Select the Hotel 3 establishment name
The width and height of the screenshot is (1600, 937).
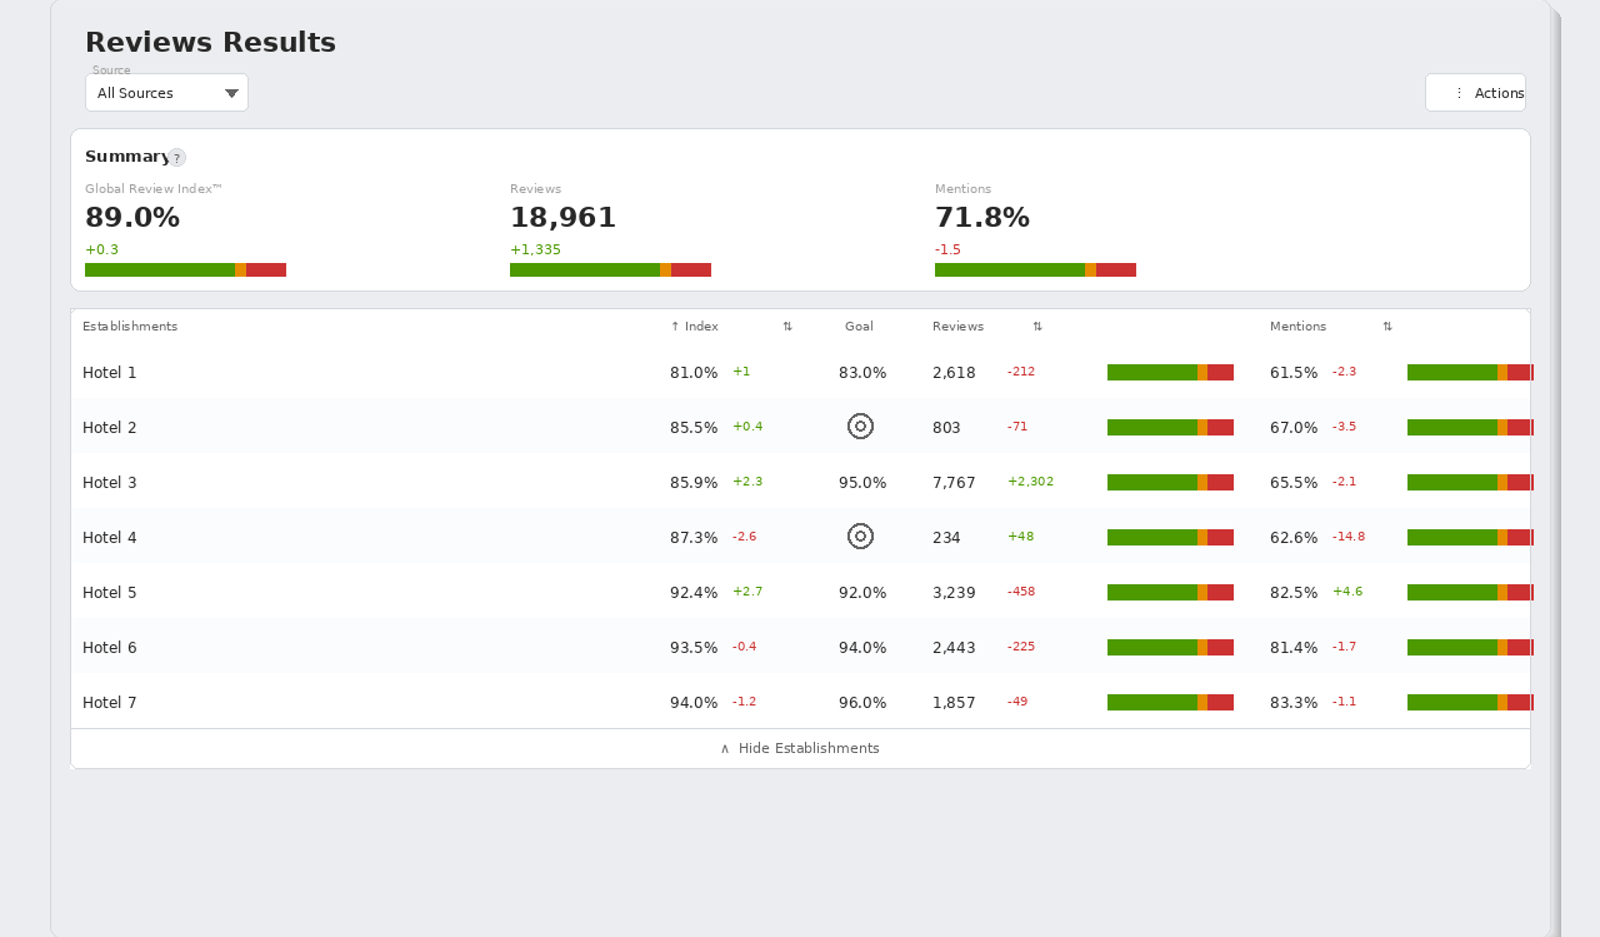pyautogui.click(x=109, y=483)
